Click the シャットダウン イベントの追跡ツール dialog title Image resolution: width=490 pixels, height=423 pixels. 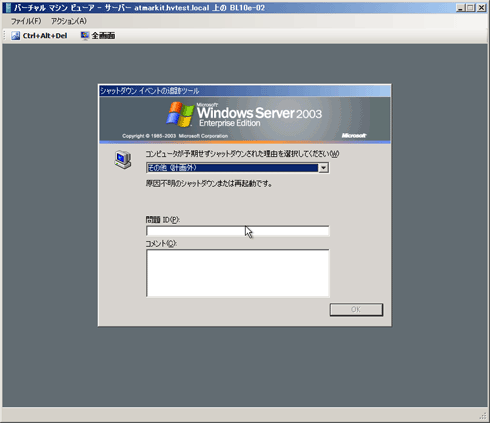click(x=150, y=91)
